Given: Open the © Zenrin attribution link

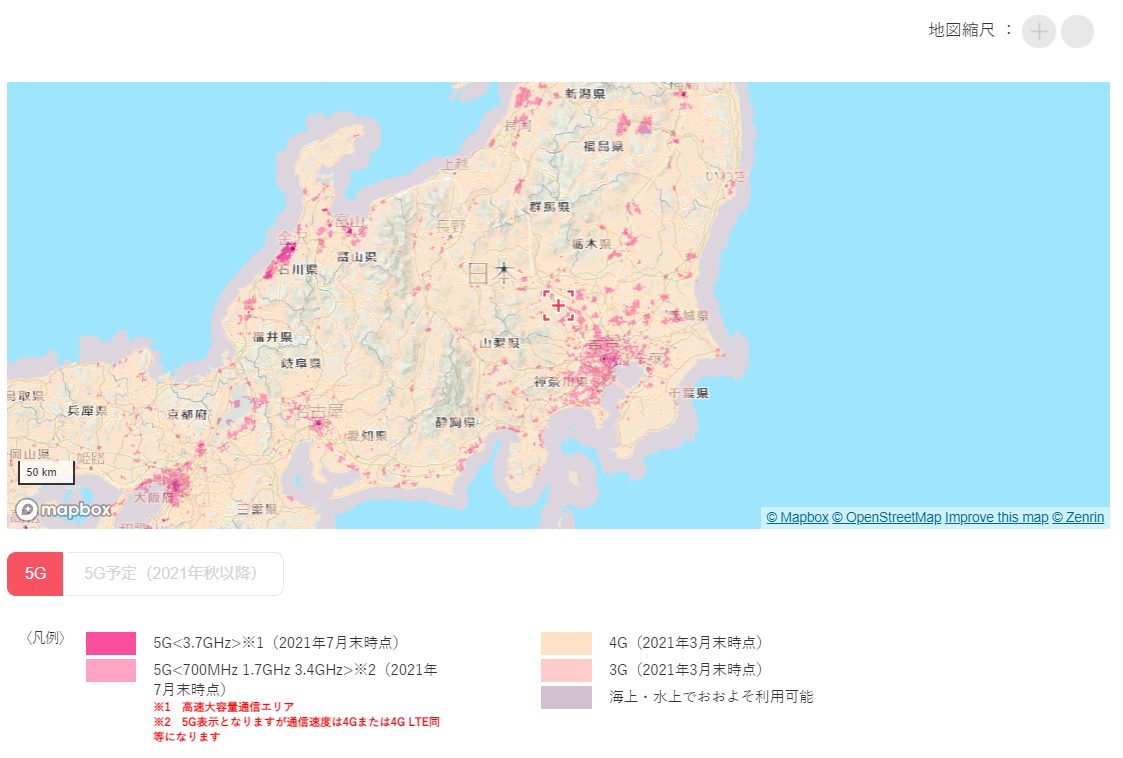Looking at the screenshot, I should [1078, 517].
